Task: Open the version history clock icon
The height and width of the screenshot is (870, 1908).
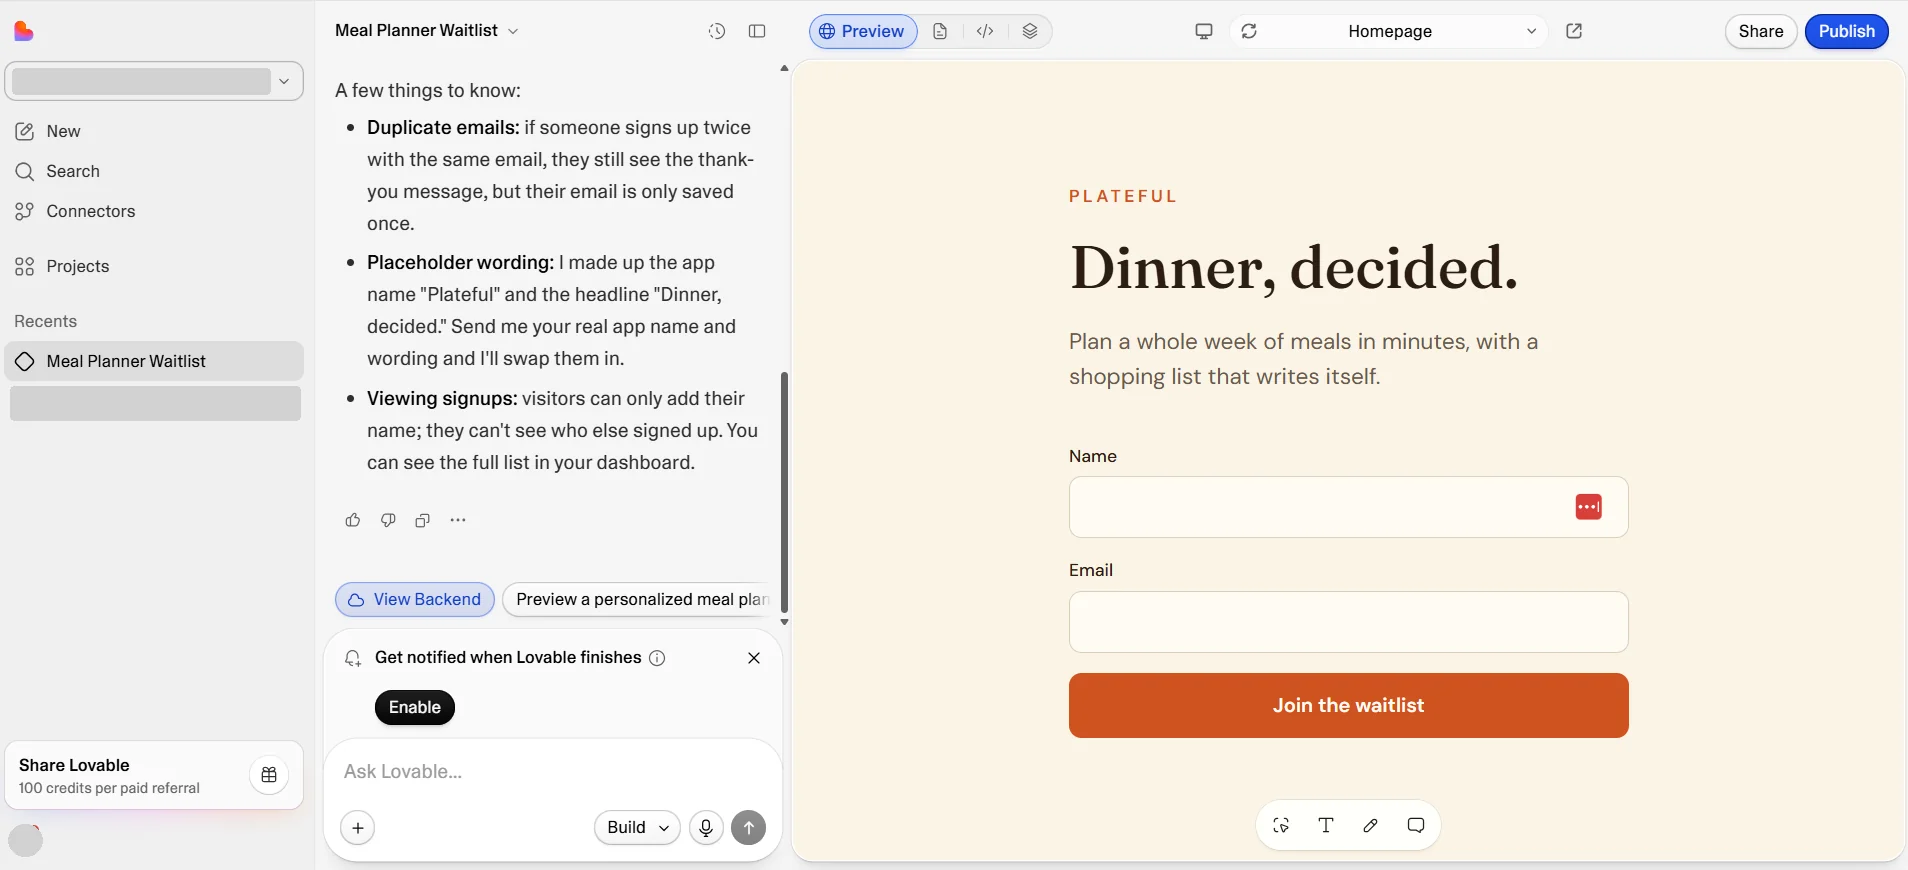Action: click(x=717, y=31)
